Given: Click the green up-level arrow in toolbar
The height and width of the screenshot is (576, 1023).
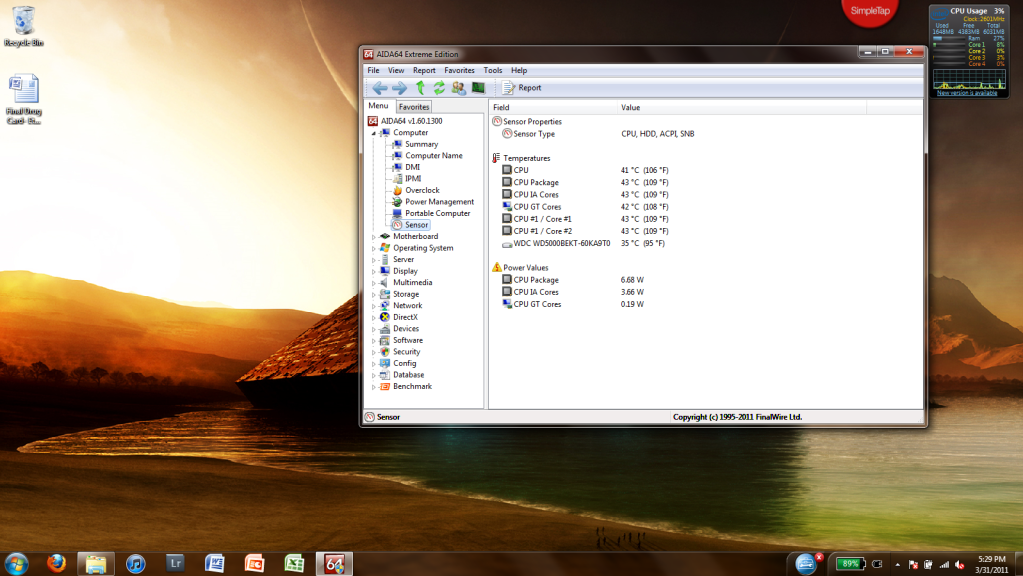Looking at the screenshot, I should point(420,87).
